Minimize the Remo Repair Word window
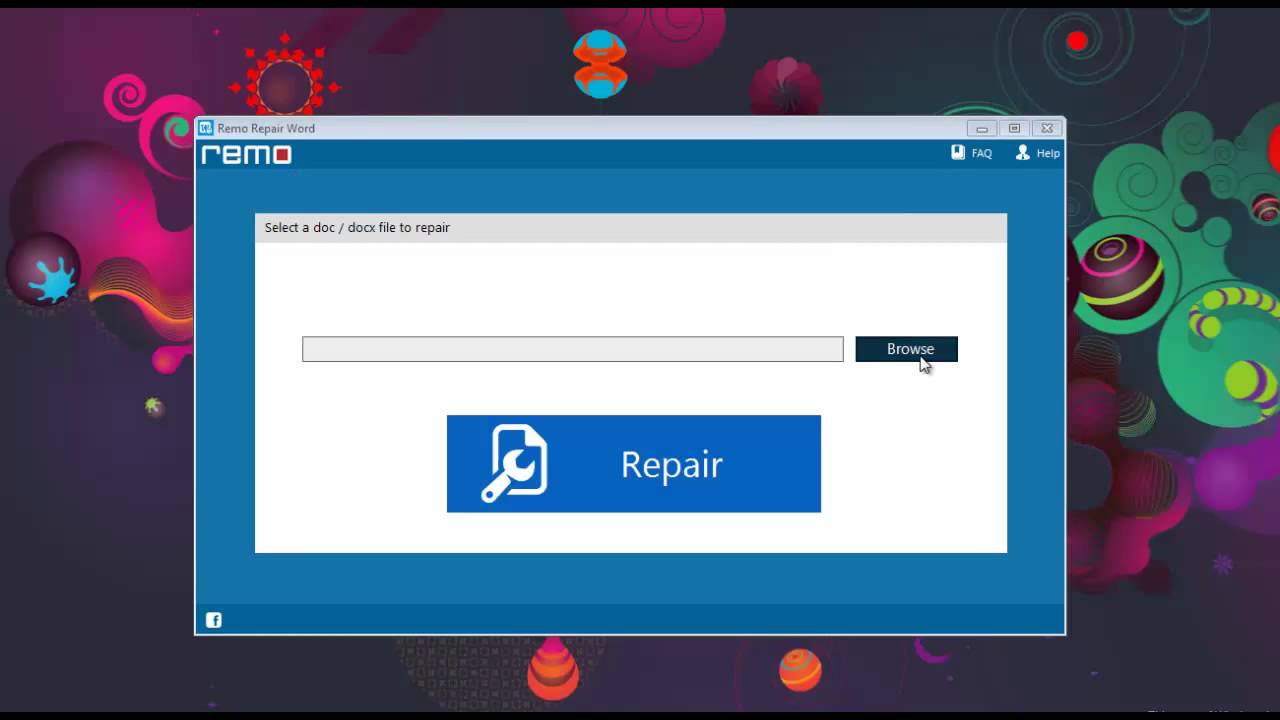The width and height of the screenshot is (1280, 720). [x=982, y=128]
